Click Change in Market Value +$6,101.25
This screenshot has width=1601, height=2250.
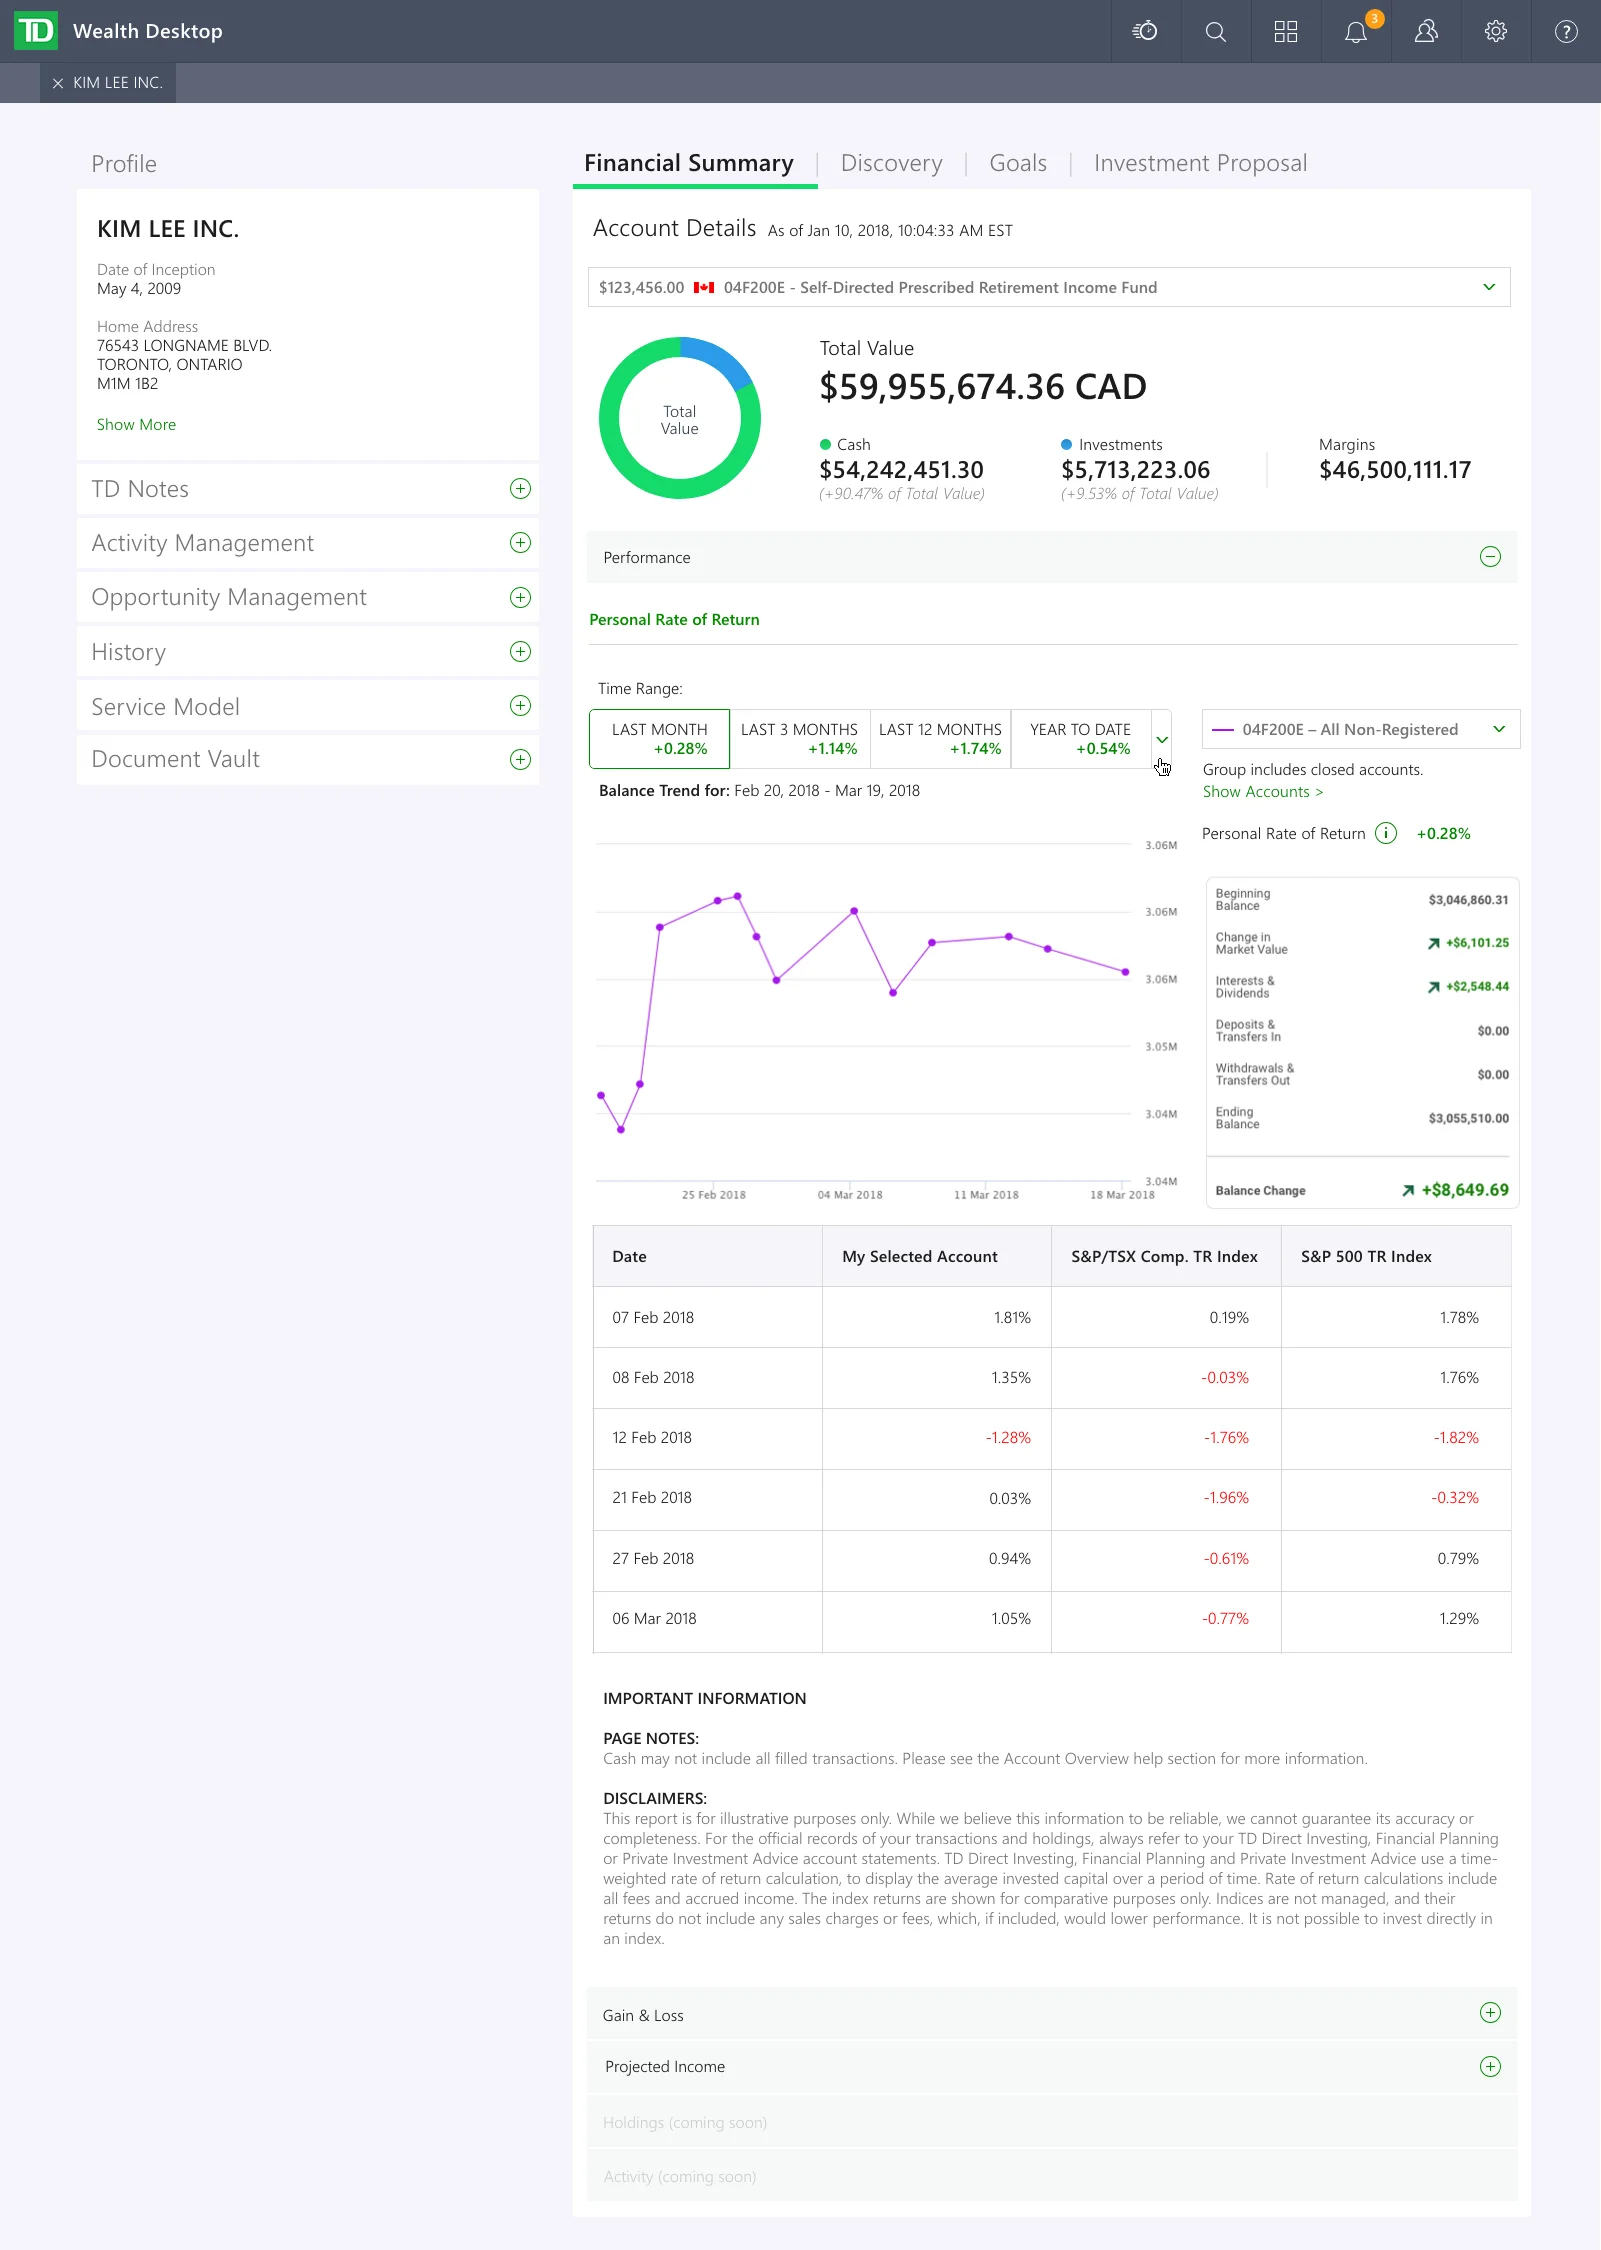tap(1477, 943)
